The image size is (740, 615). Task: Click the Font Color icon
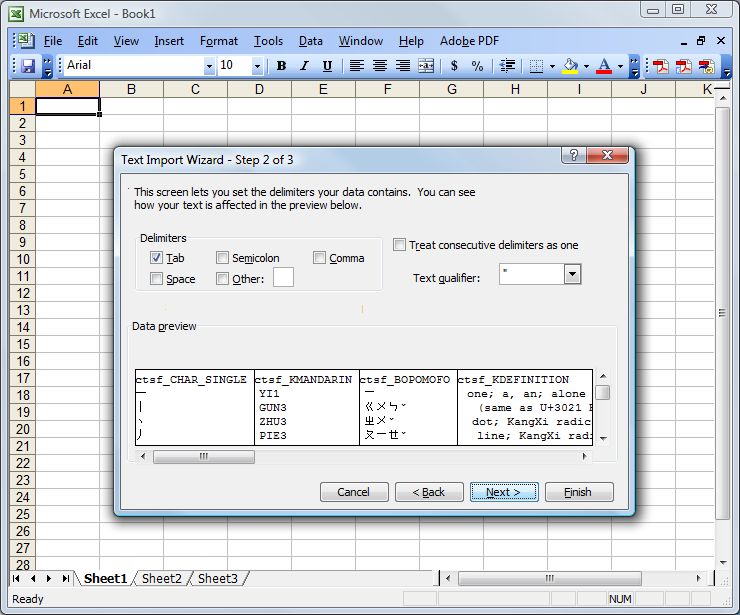click(604, 66)
